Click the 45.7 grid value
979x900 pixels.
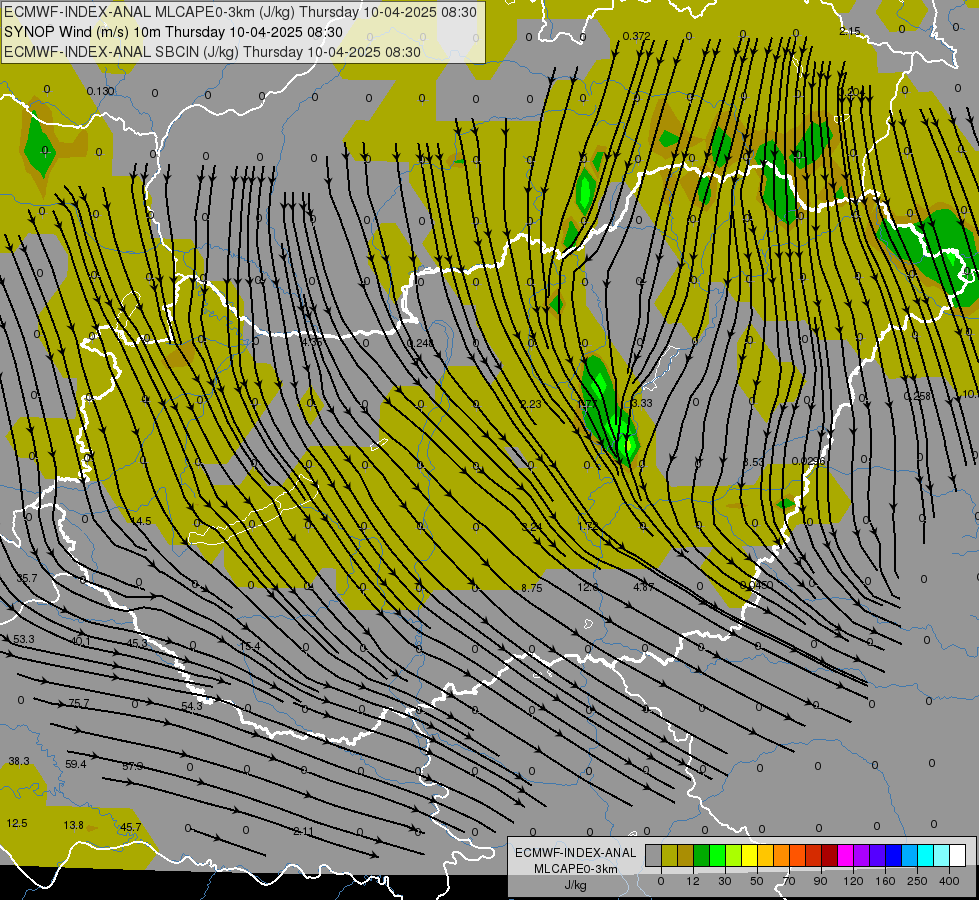click(130, 827)
